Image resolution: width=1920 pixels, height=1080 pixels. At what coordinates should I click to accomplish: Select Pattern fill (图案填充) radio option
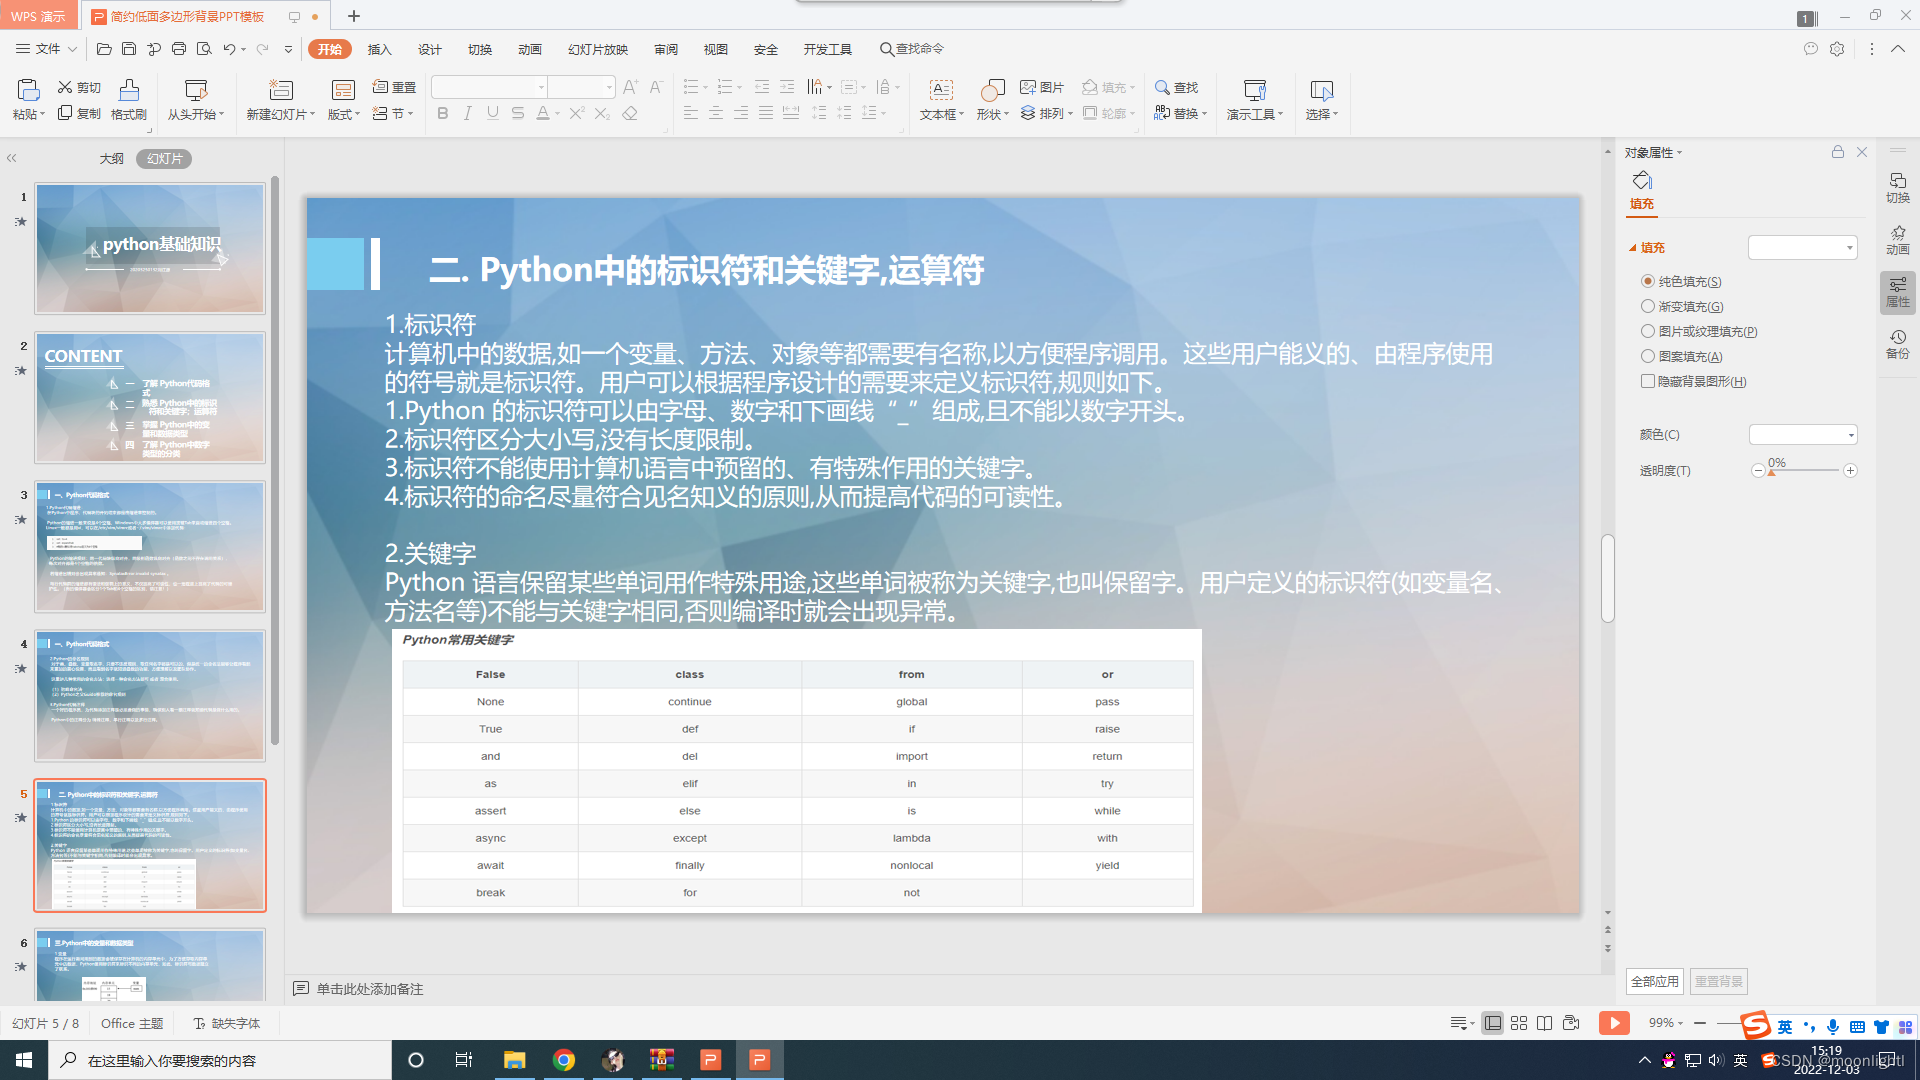1648,356
